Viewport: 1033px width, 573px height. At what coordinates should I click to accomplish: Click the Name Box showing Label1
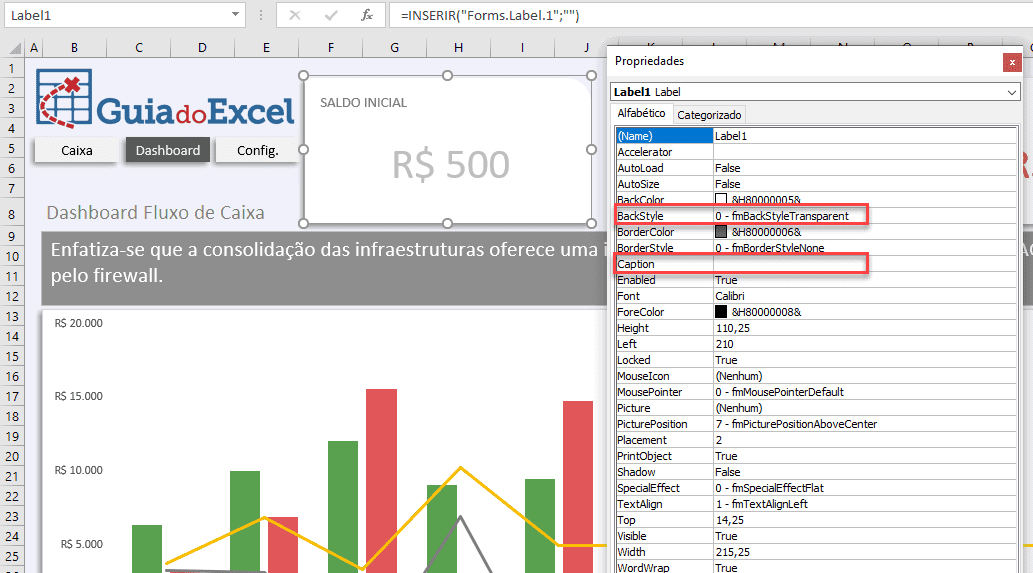(119, 15)
